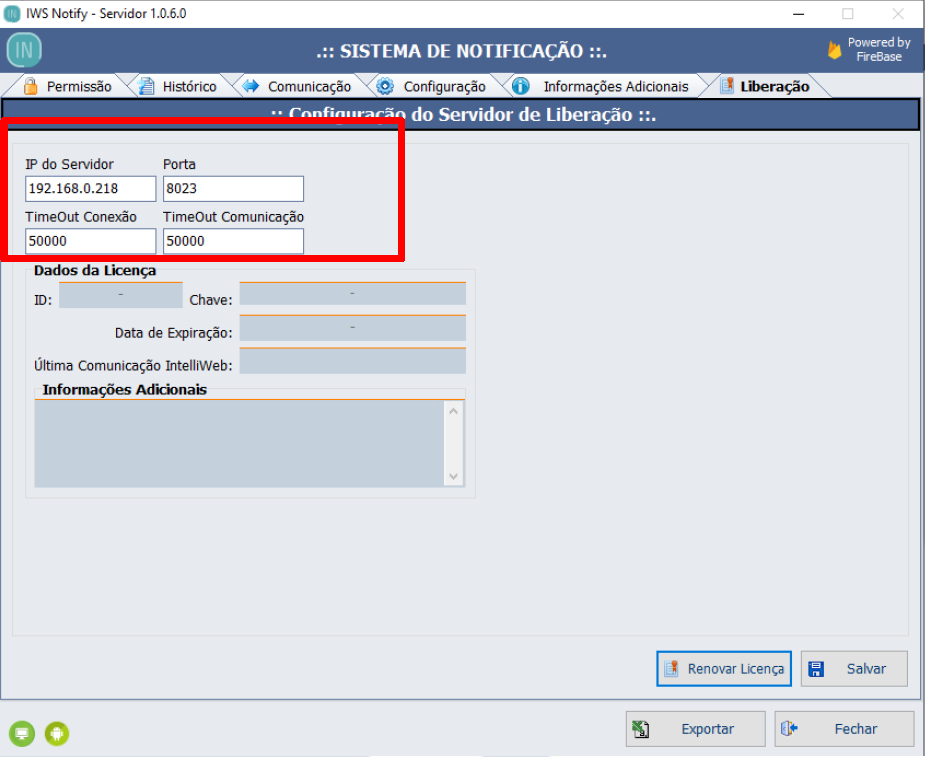Click the Salvar button
The height and width of the screenshot is (757, 925).
(854, 669)
